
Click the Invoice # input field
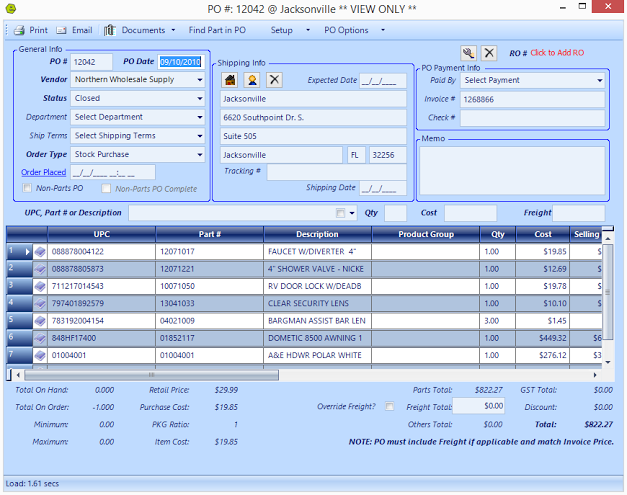tap(532, 99)
